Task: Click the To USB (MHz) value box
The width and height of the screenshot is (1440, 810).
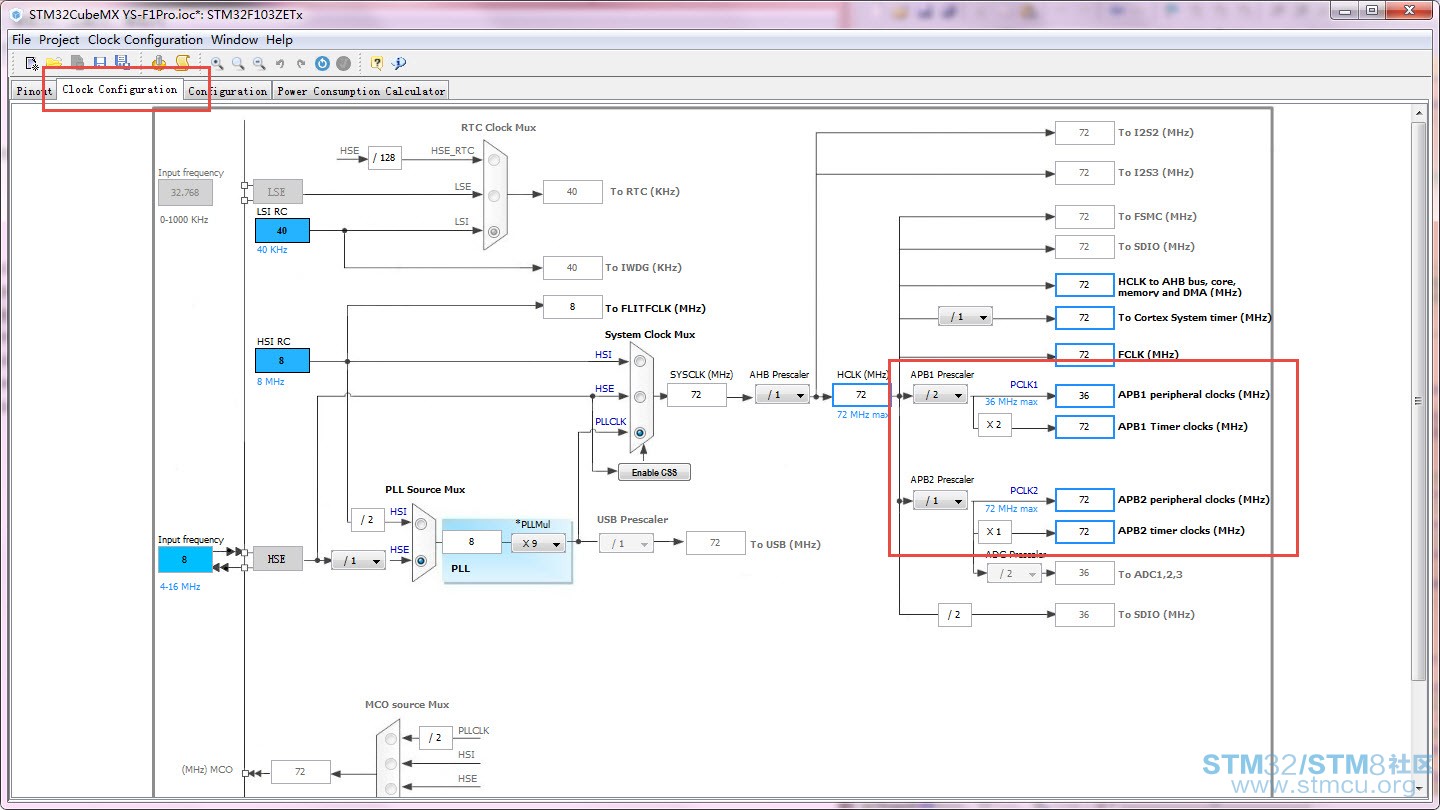Action: tap(715, 543)
